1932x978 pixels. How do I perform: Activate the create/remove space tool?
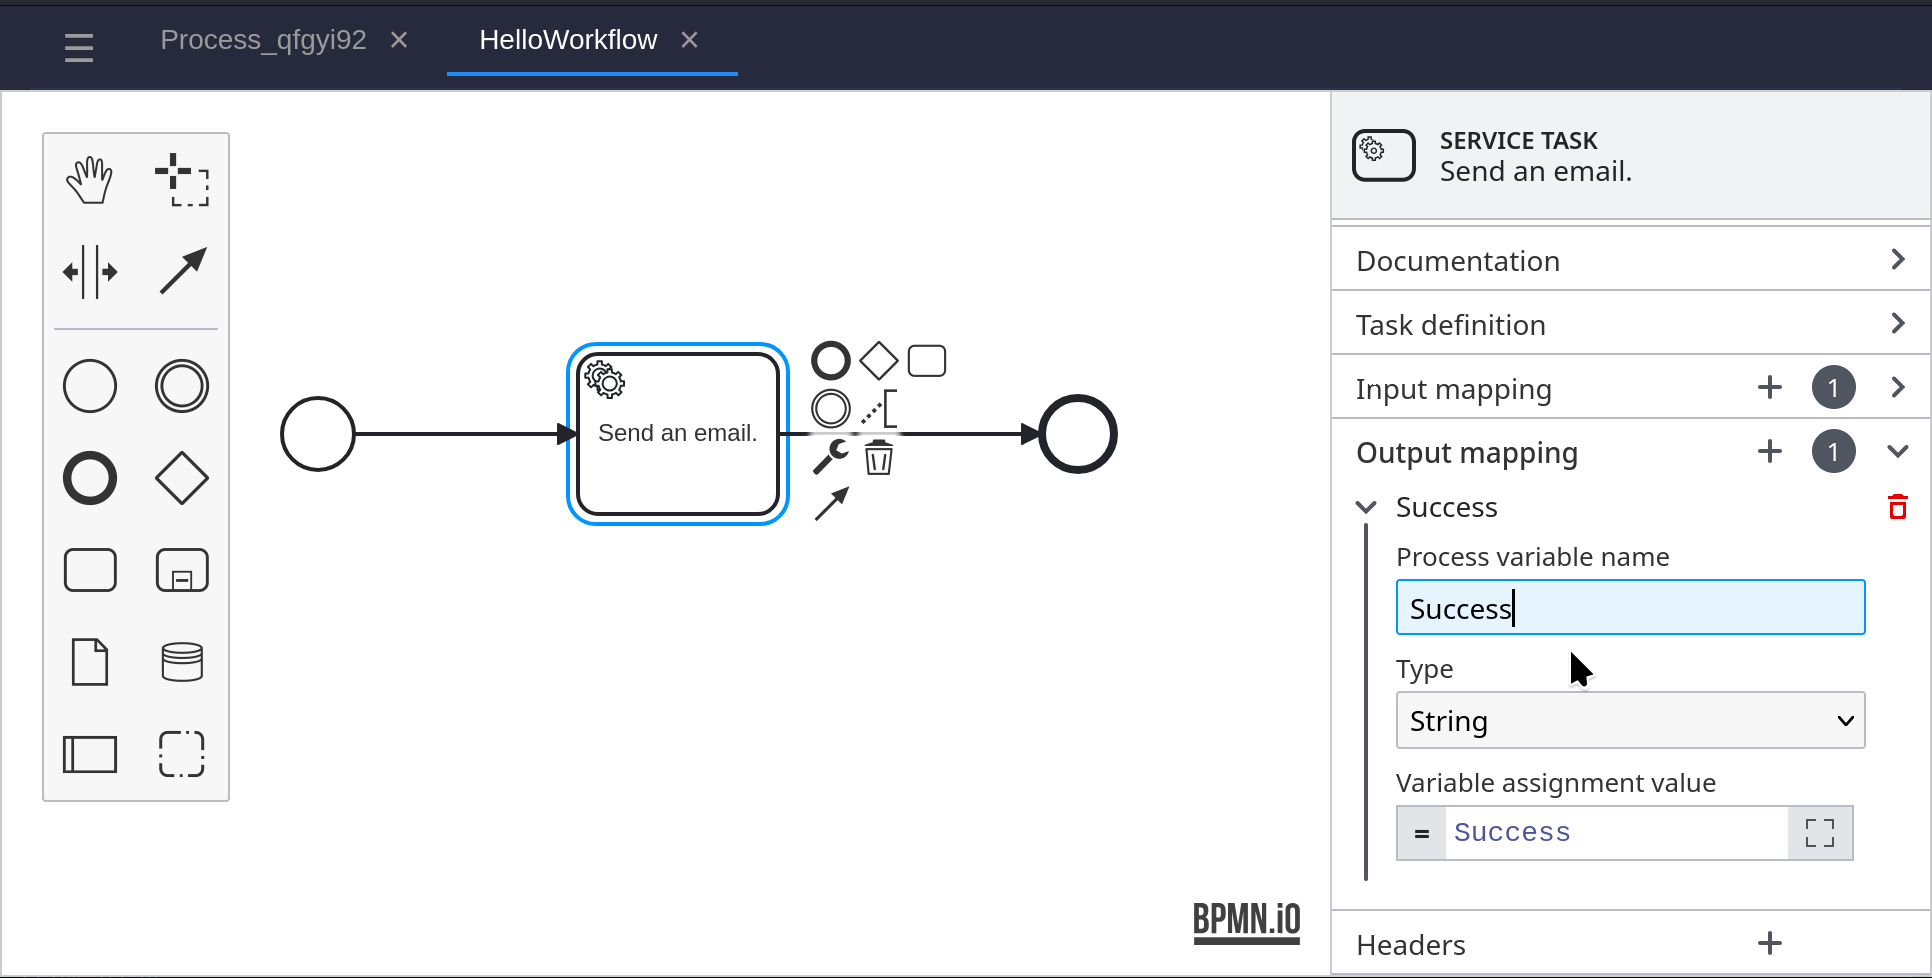pyautogui.click(x=90, y=271)
